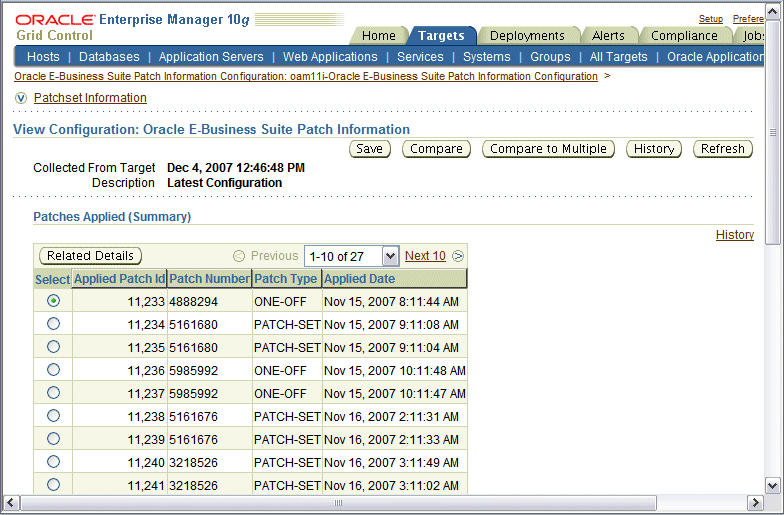Click the Next arrow icon beside Next 10

point(458,256)
